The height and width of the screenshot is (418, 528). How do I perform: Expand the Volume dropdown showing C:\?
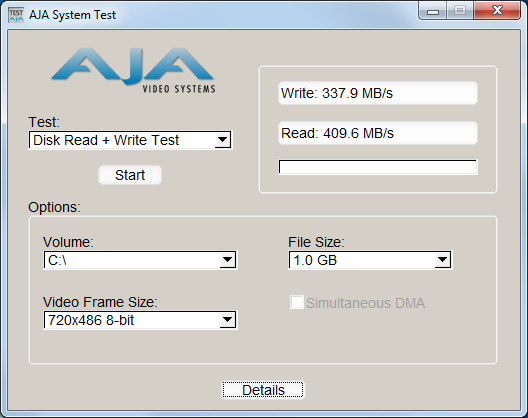click(x=140, y=260)
